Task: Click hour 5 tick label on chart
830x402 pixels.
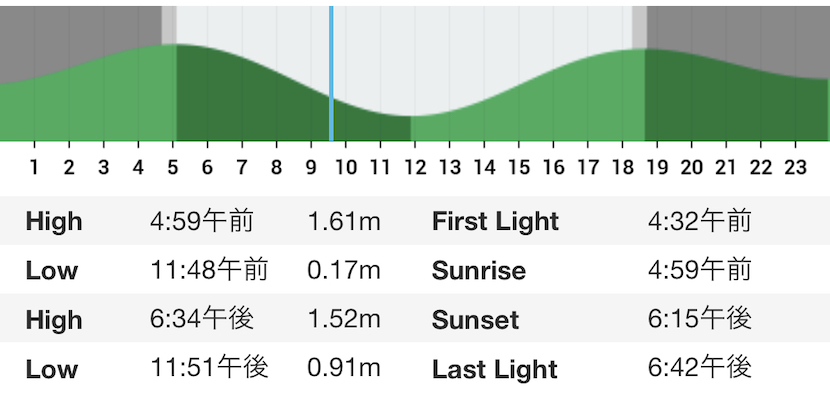Action: (x=173, y=168)
